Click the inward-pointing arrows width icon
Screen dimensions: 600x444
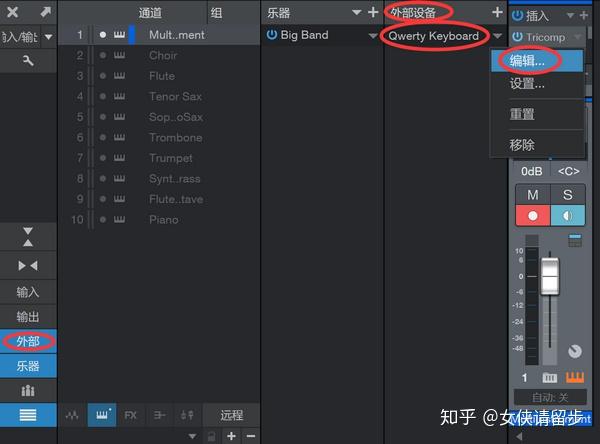pos(28,266)
